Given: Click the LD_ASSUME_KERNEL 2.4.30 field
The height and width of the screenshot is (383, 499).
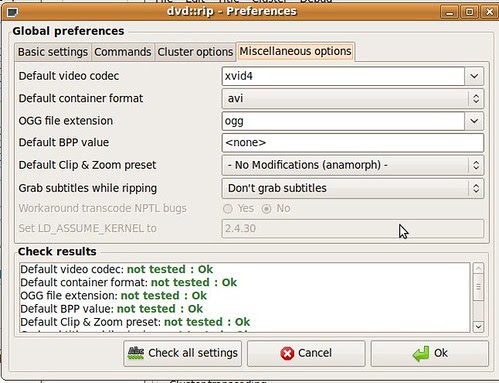Looking at the screenshot, I should 353,229.
